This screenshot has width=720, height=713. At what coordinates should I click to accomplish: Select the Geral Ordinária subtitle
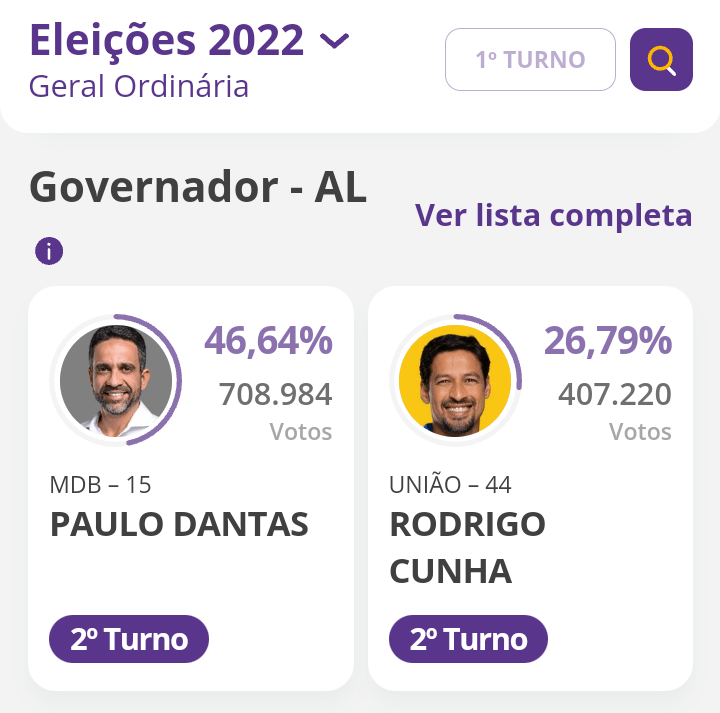pyautogui.click(x=139, y=86)
